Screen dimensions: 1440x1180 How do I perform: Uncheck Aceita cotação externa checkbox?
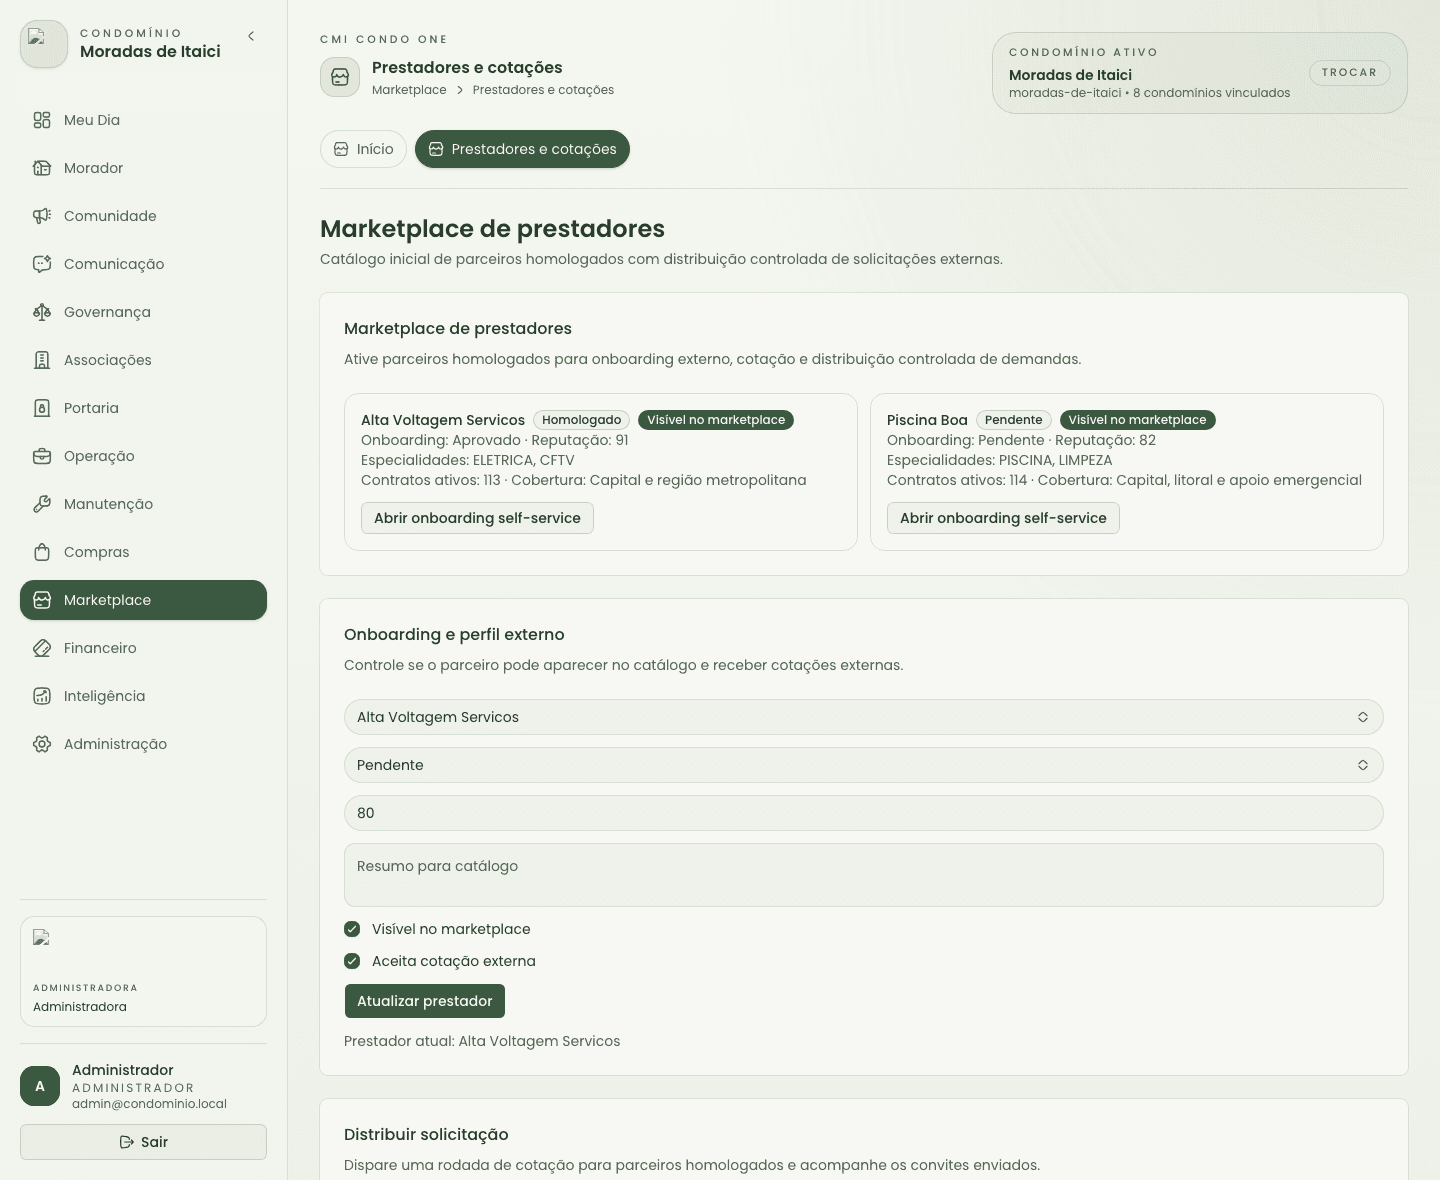pos(352,961)
